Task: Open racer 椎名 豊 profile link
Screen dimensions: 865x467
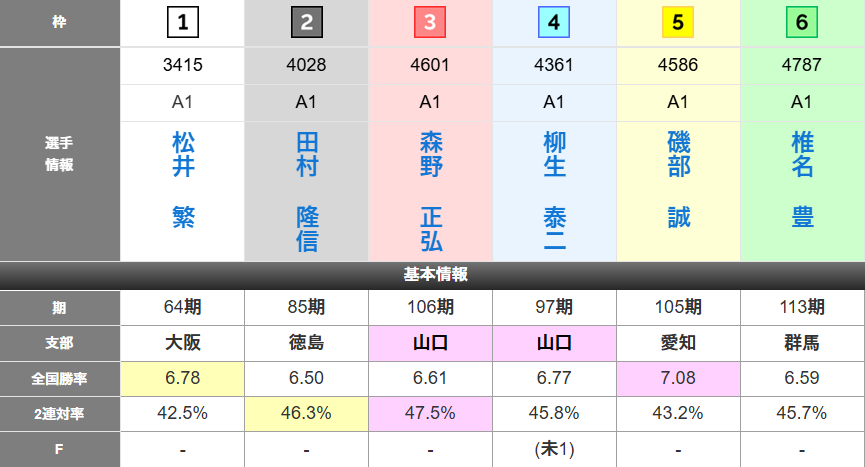Action: (801, 180)
